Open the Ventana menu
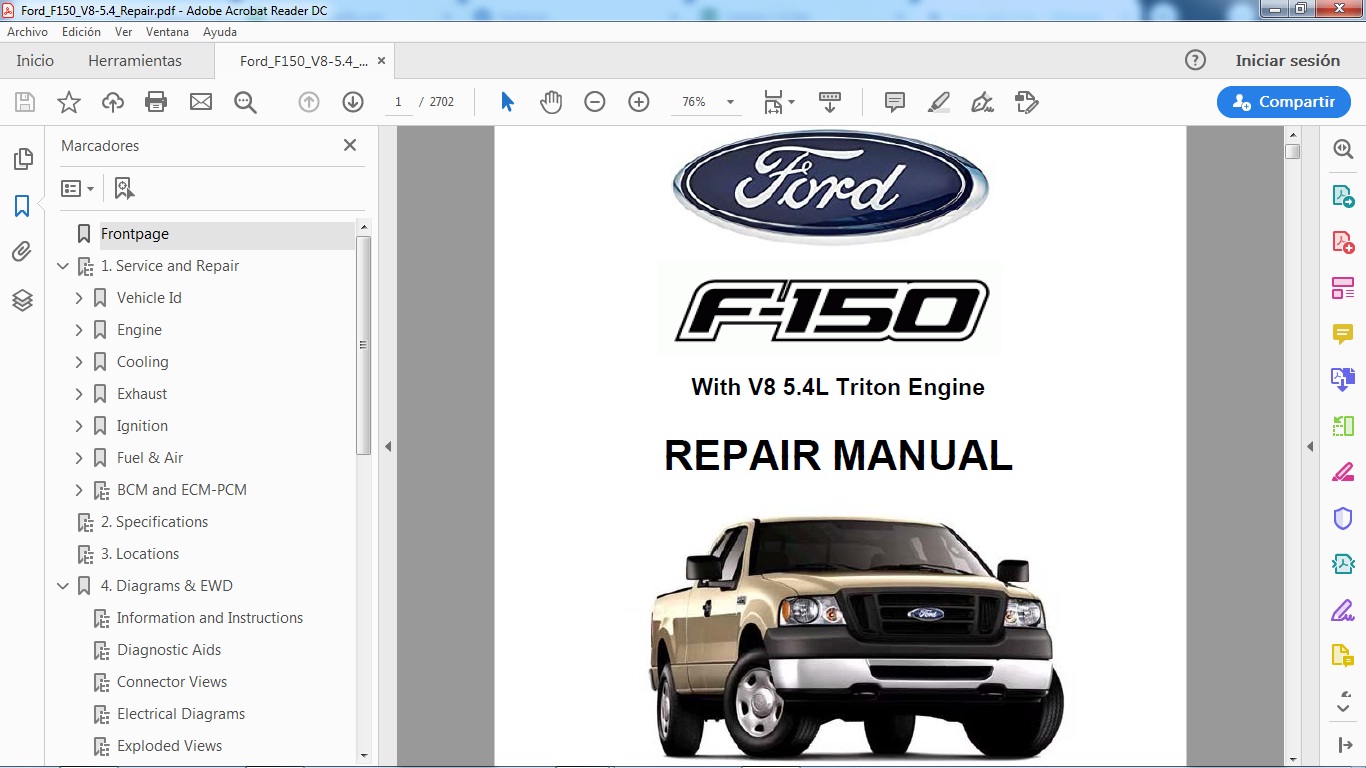 coord(167,32)
